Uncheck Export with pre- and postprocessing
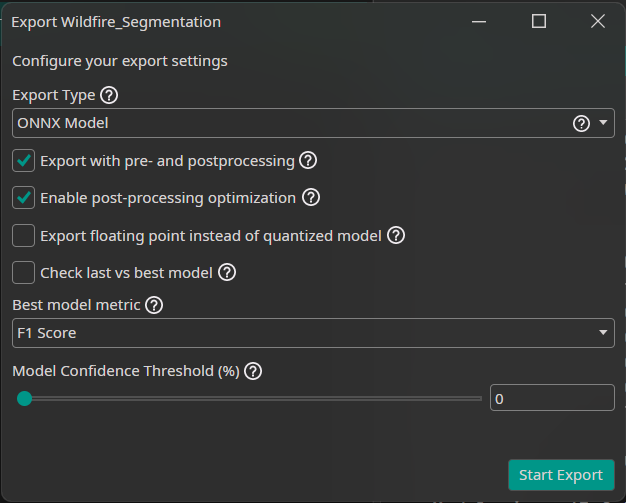 [x=24, y=160]
